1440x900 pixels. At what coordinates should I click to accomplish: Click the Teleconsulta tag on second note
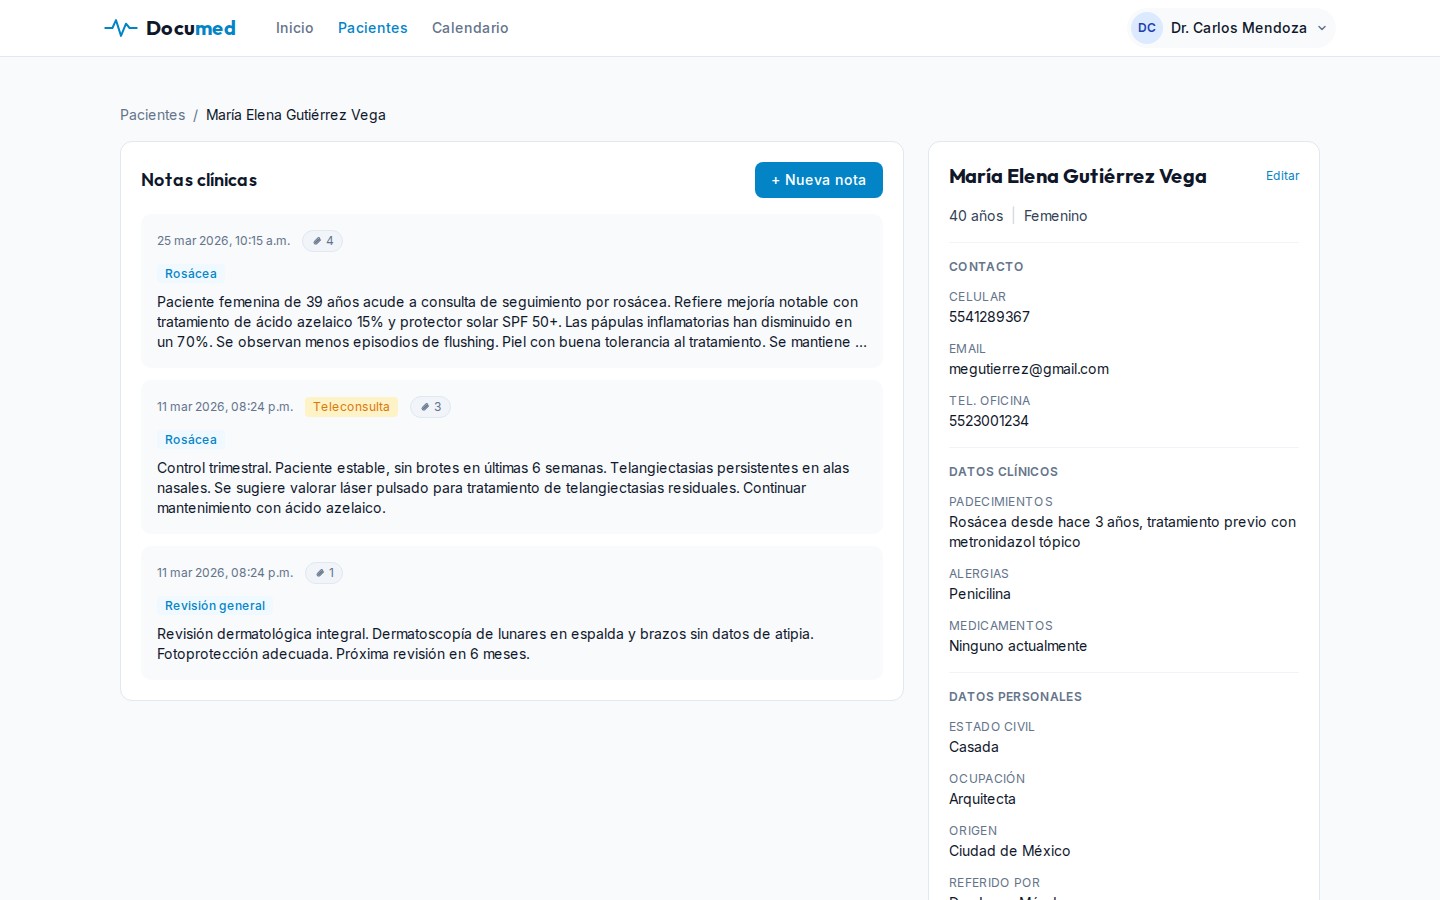[351, 407]
